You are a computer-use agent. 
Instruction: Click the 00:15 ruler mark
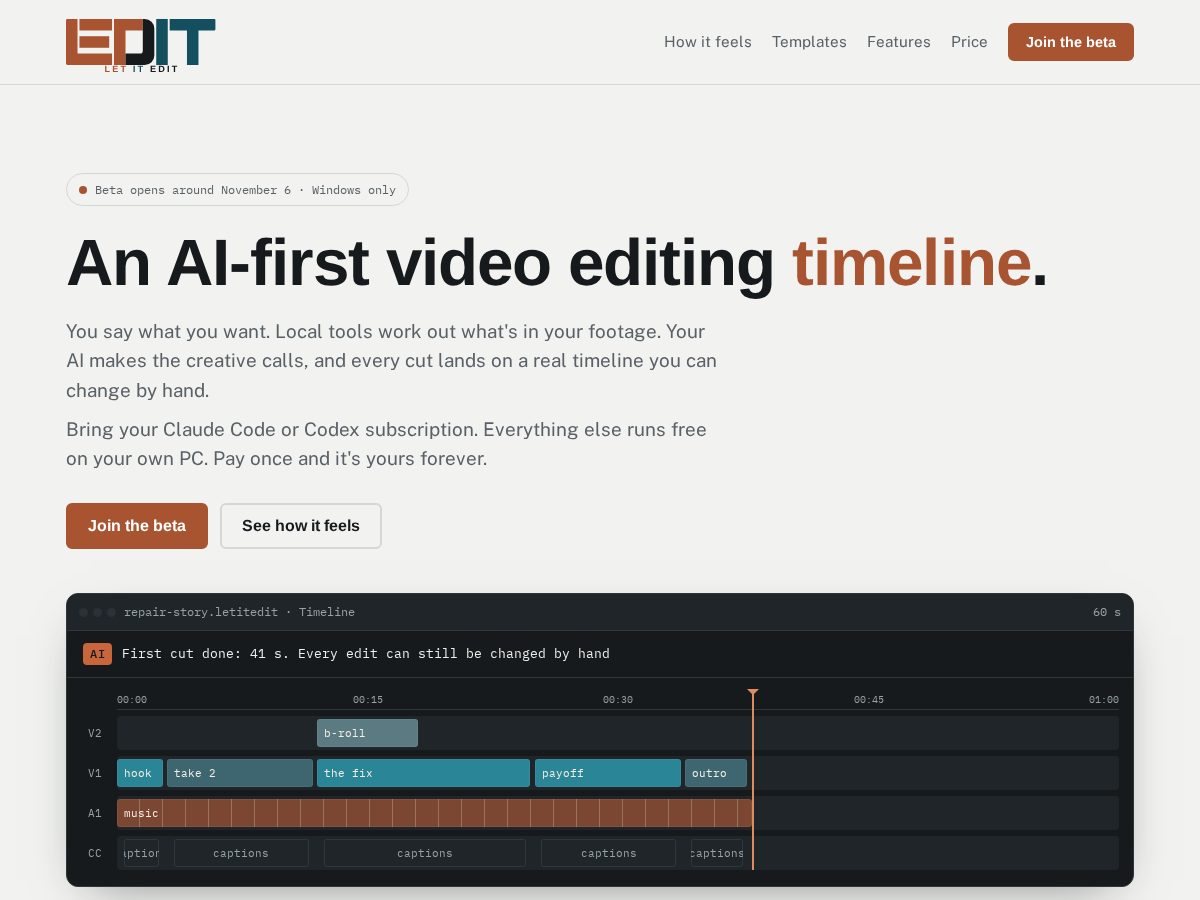tap(368, 700)
